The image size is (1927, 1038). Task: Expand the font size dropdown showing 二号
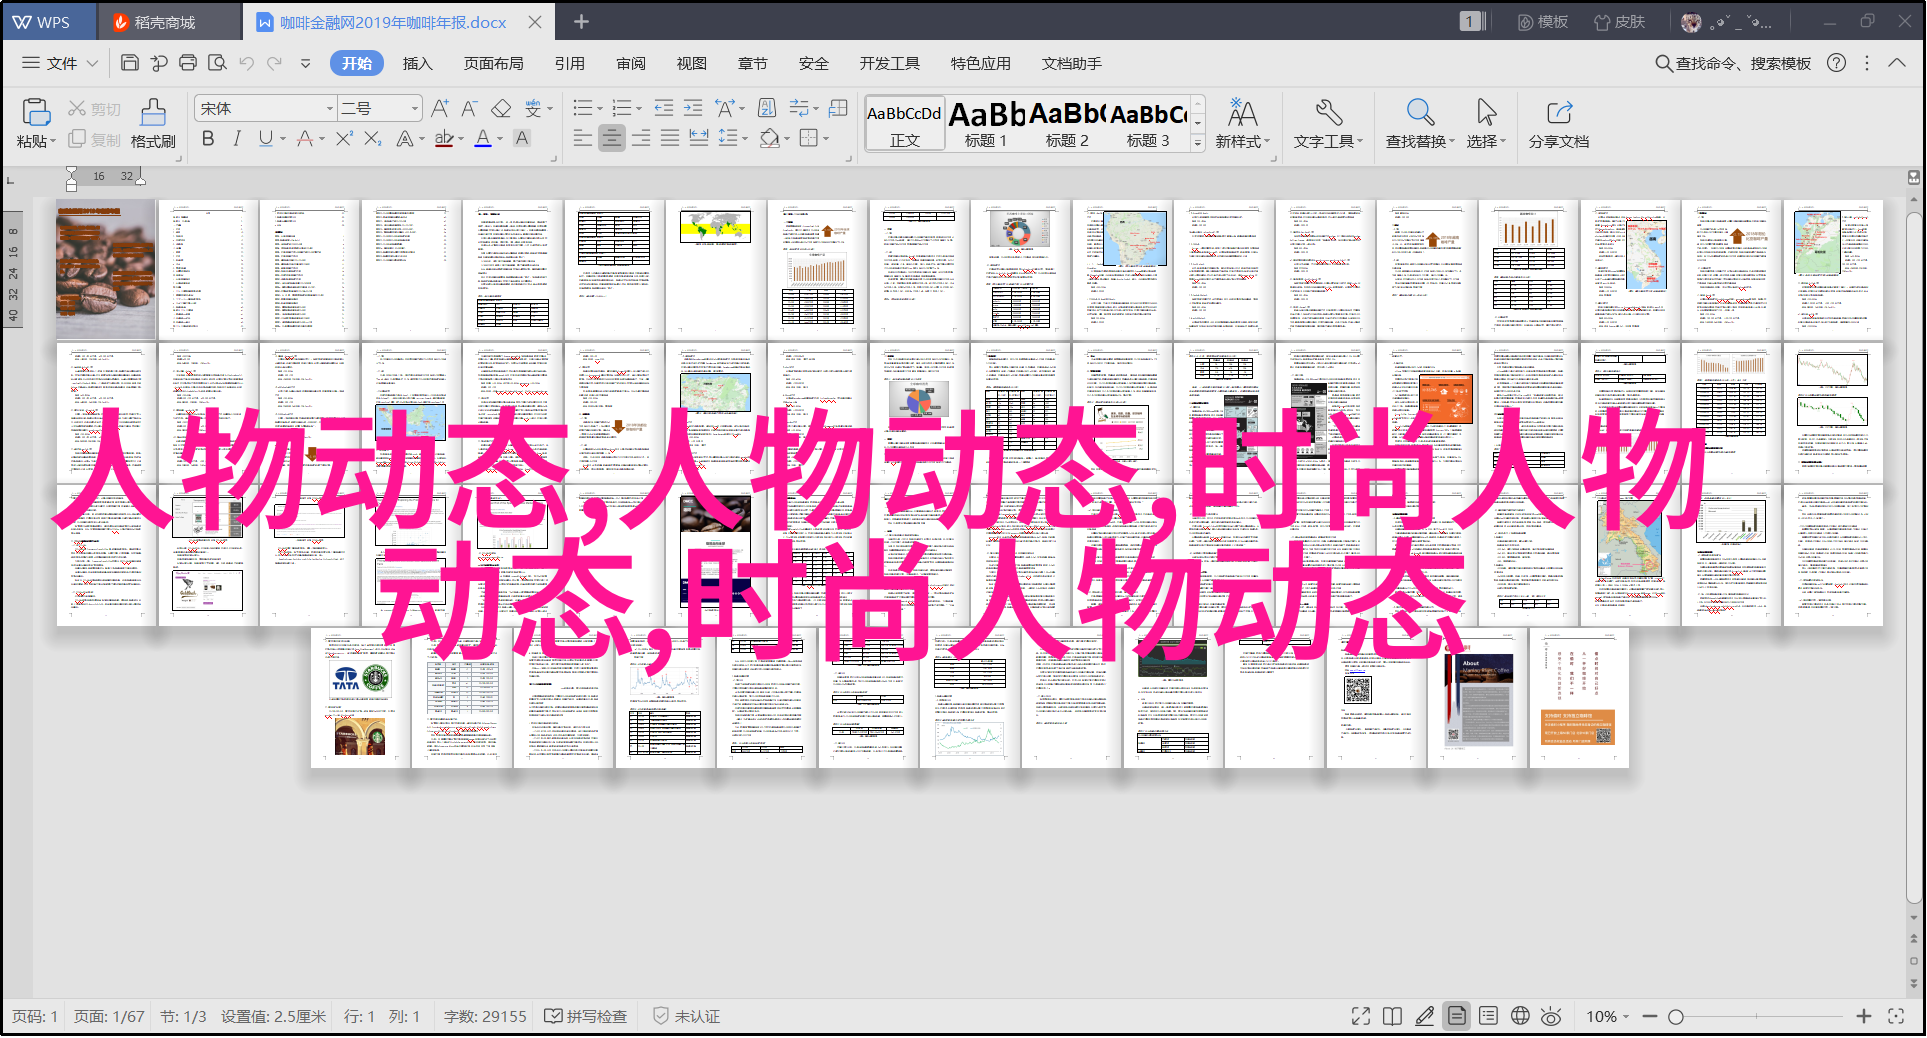[414, 108]
